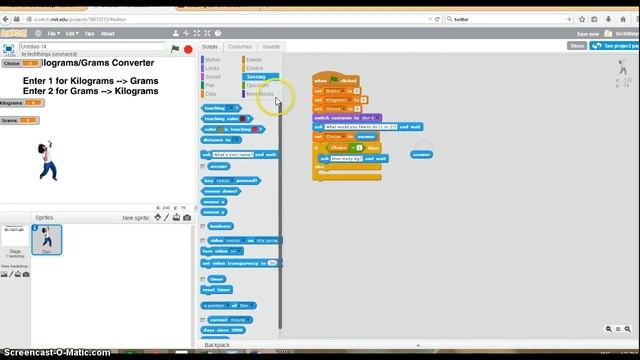Zoom in the scripts area
The height and width of the screenshot is (360, 640).
click(628, 329)
